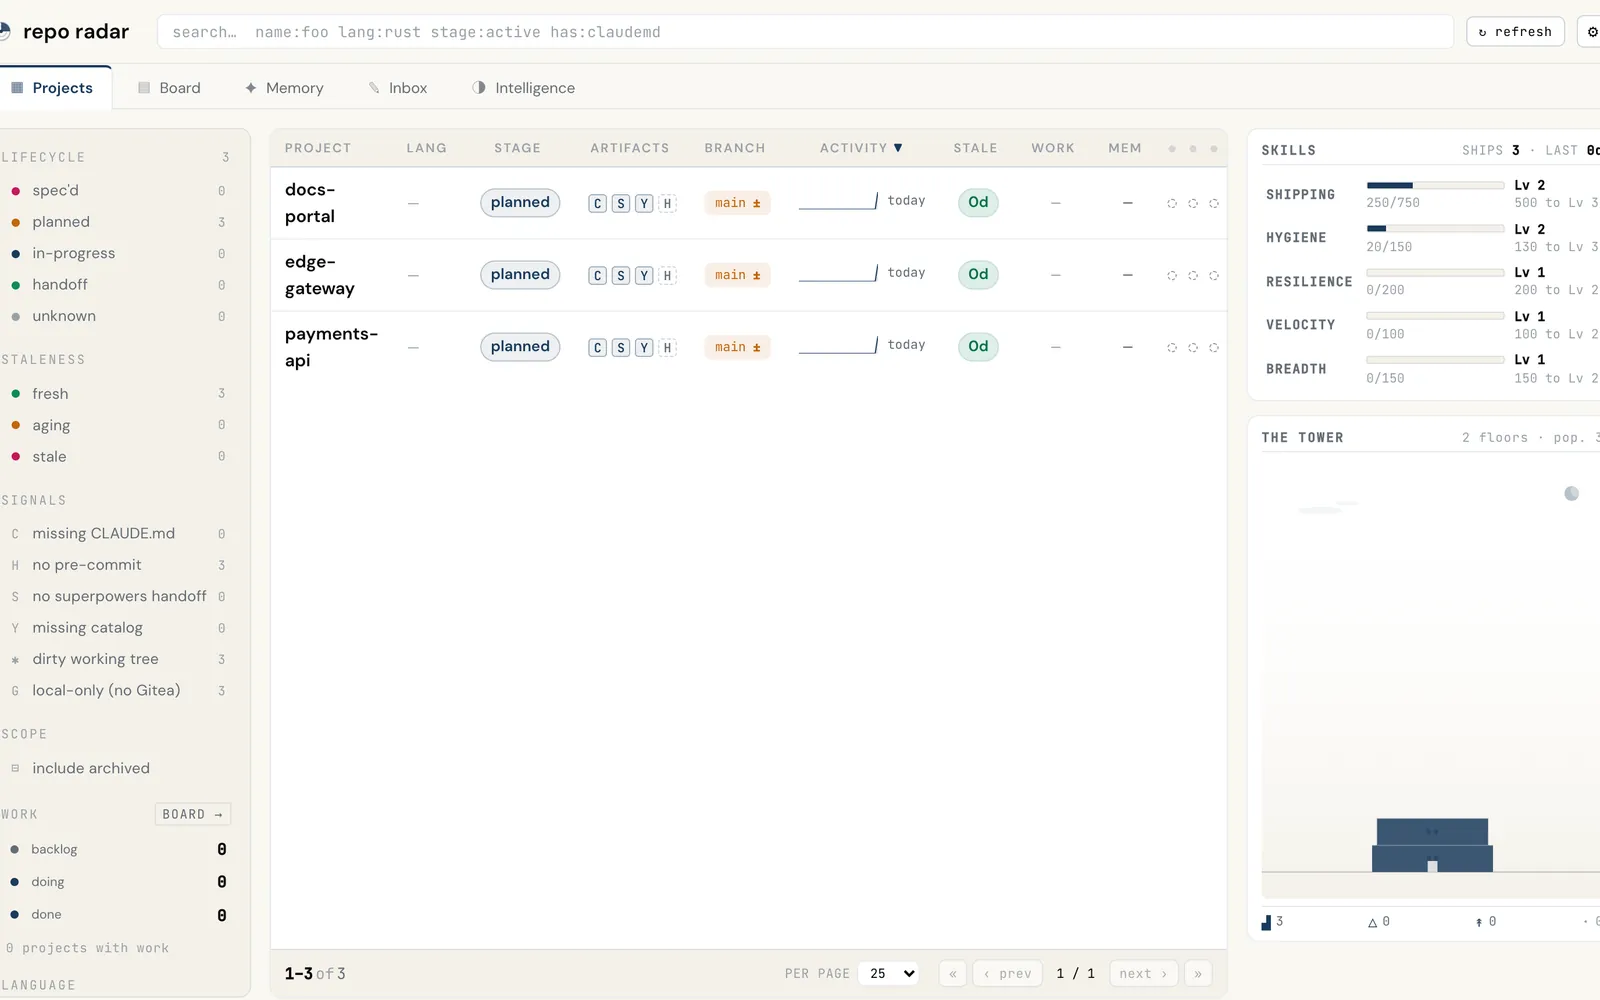Click the 0d stale badge for payments-api

[978, 346]
